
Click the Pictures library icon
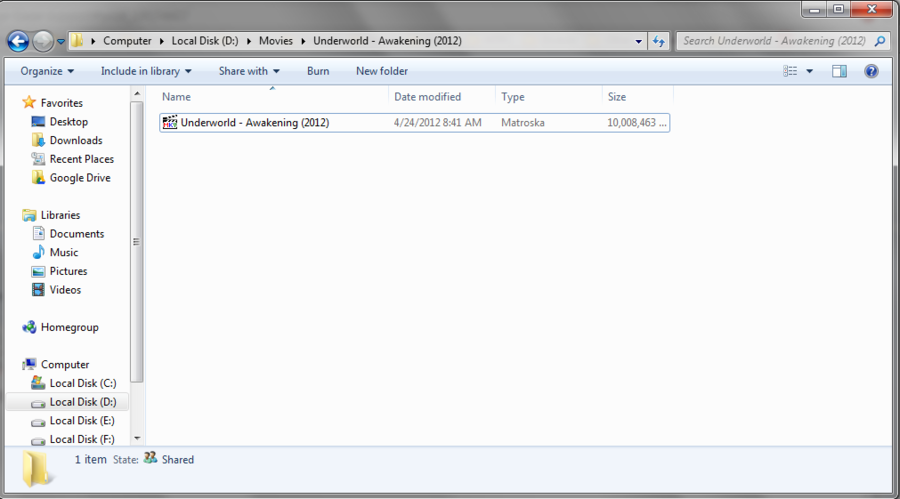[38, 271]
